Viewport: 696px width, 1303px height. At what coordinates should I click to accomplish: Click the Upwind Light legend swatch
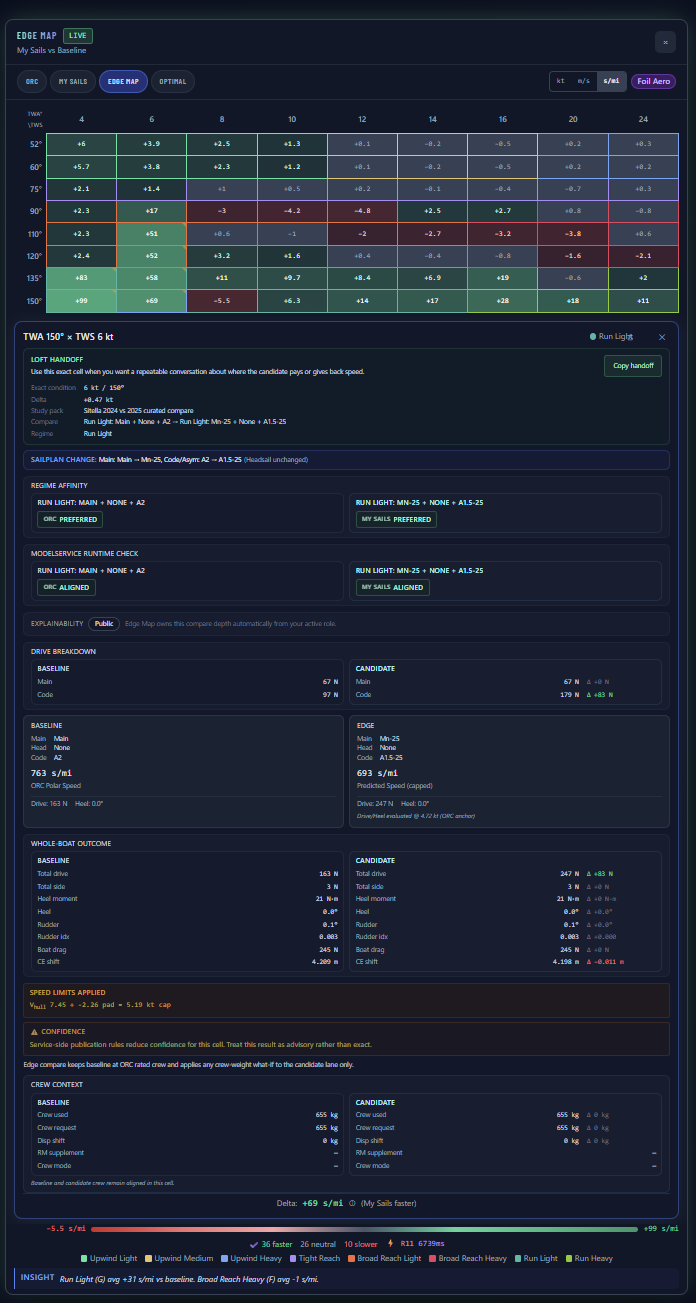click(x=86, y=1259)
